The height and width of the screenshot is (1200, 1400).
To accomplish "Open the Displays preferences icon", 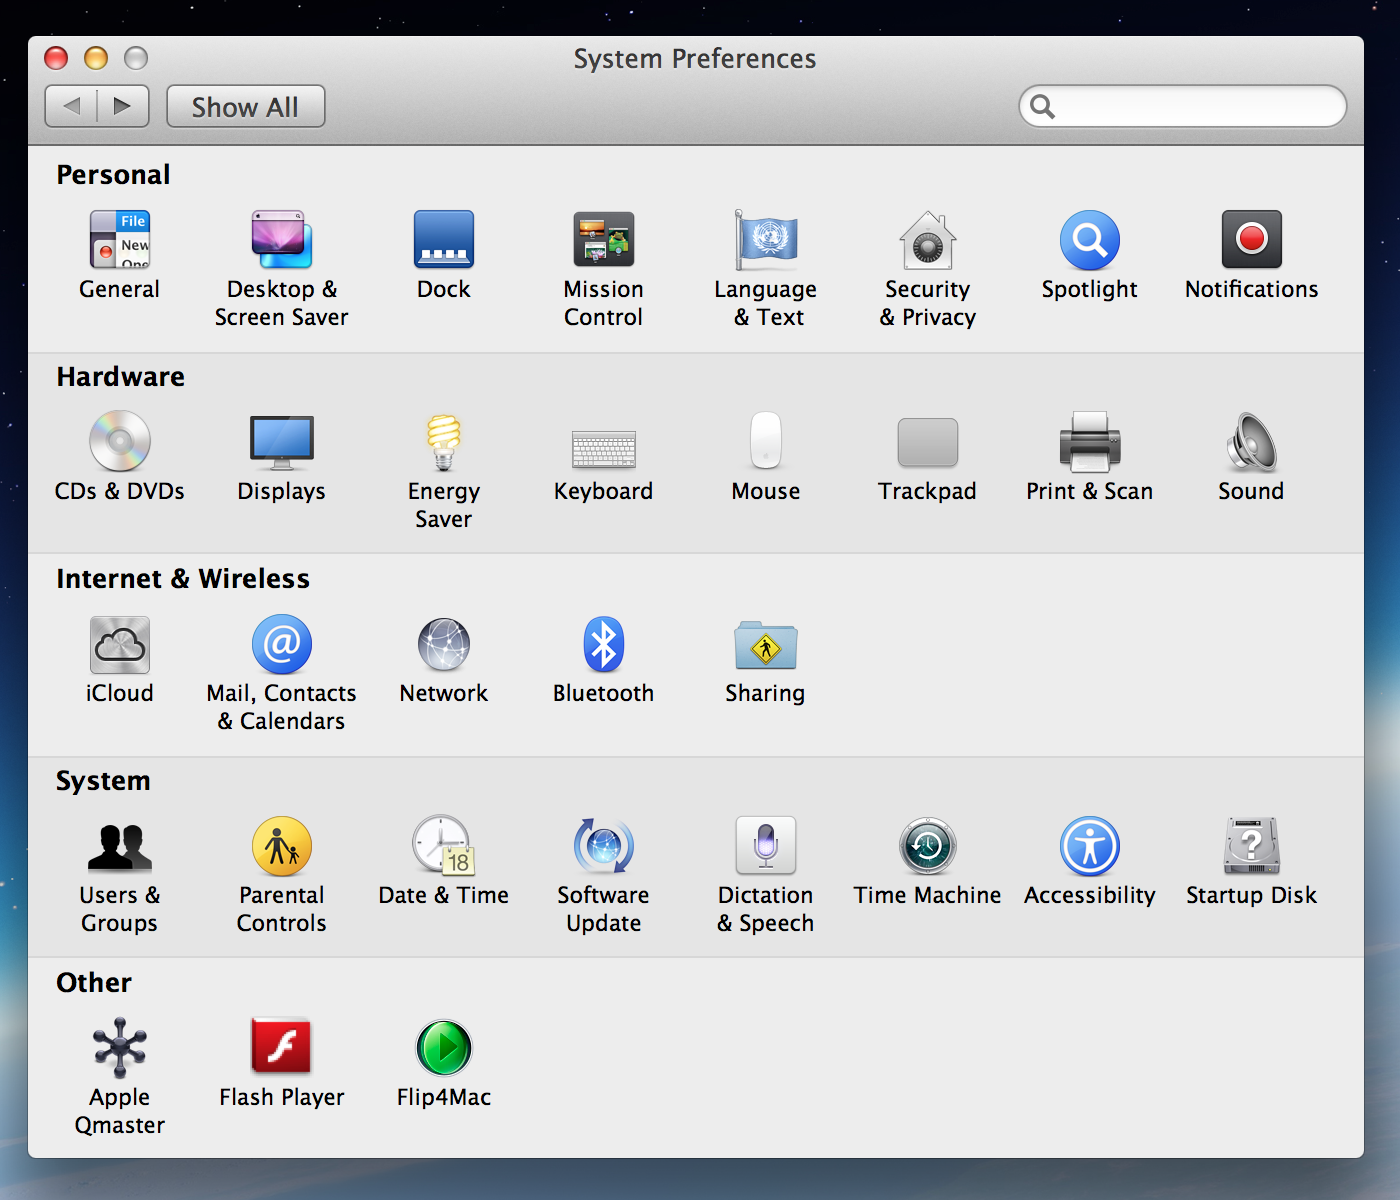I will 282,442.
